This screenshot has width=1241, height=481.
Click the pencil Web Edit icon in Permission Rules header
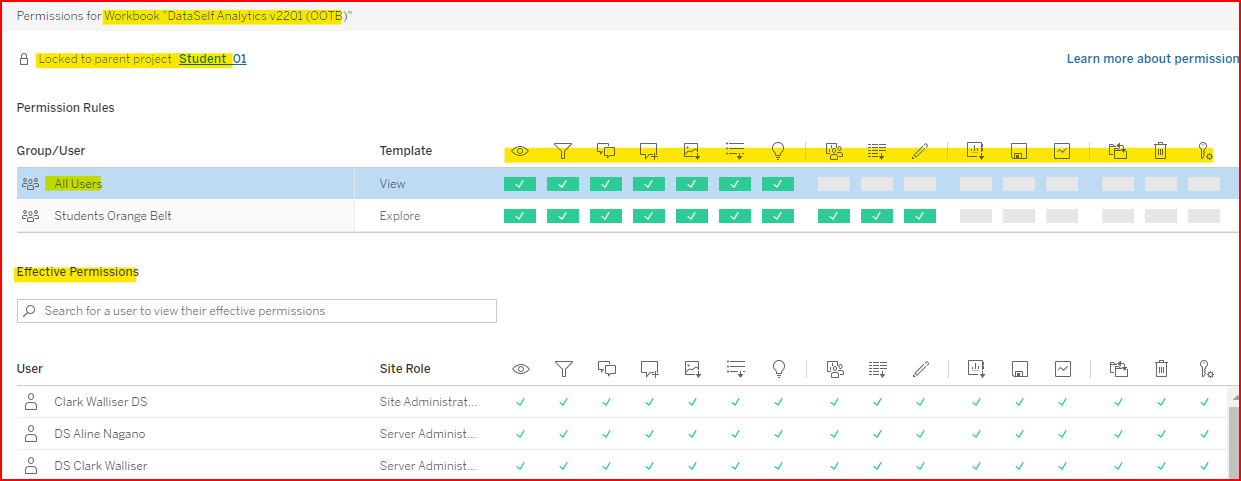pyautogui.click(x=920, y=151)
